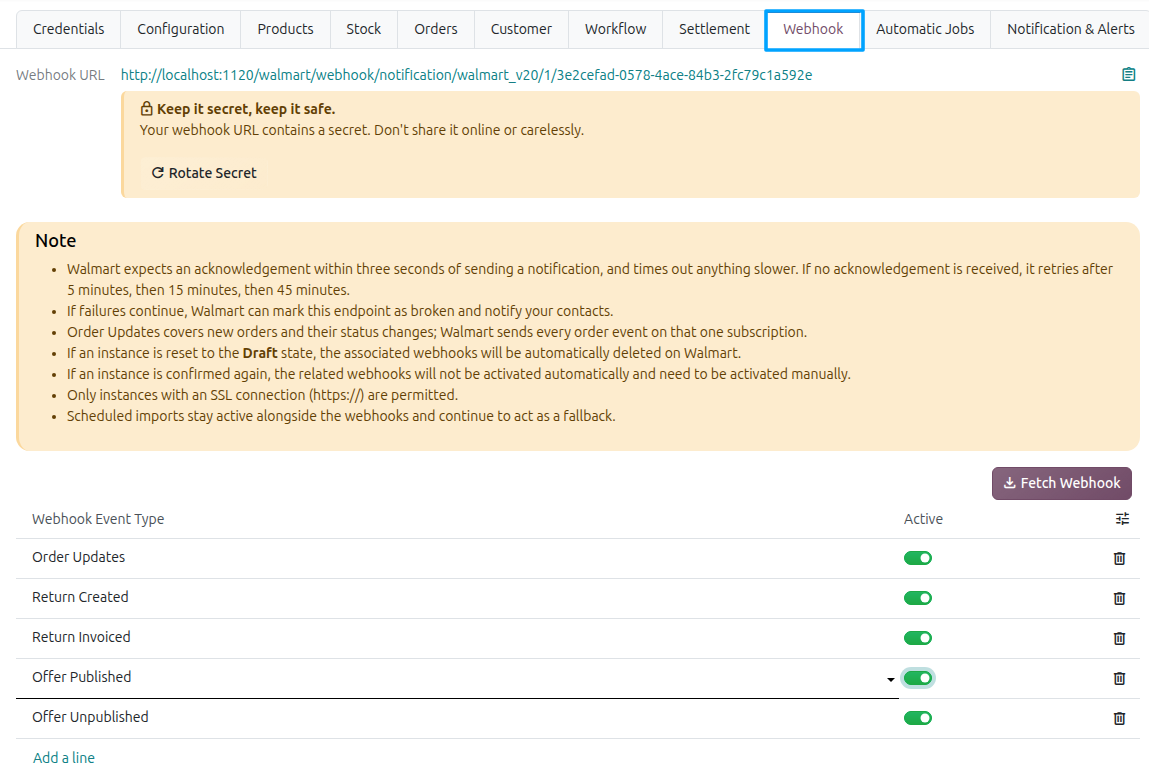
Task: Click the Fetch Webhook button
Action: click(1062, 483)
